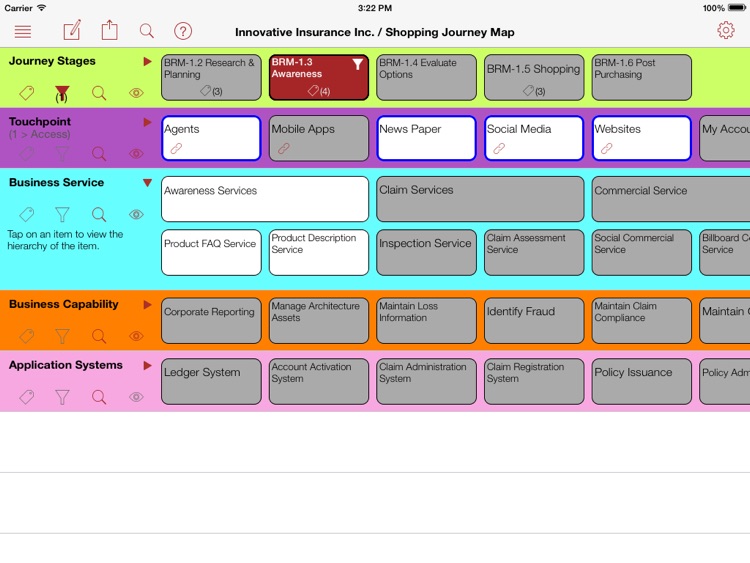This screenshot has height=563, width=750.
Task: Open the Claim Assessment Service card
Action: pyautogui.click(x=534, y=253)
